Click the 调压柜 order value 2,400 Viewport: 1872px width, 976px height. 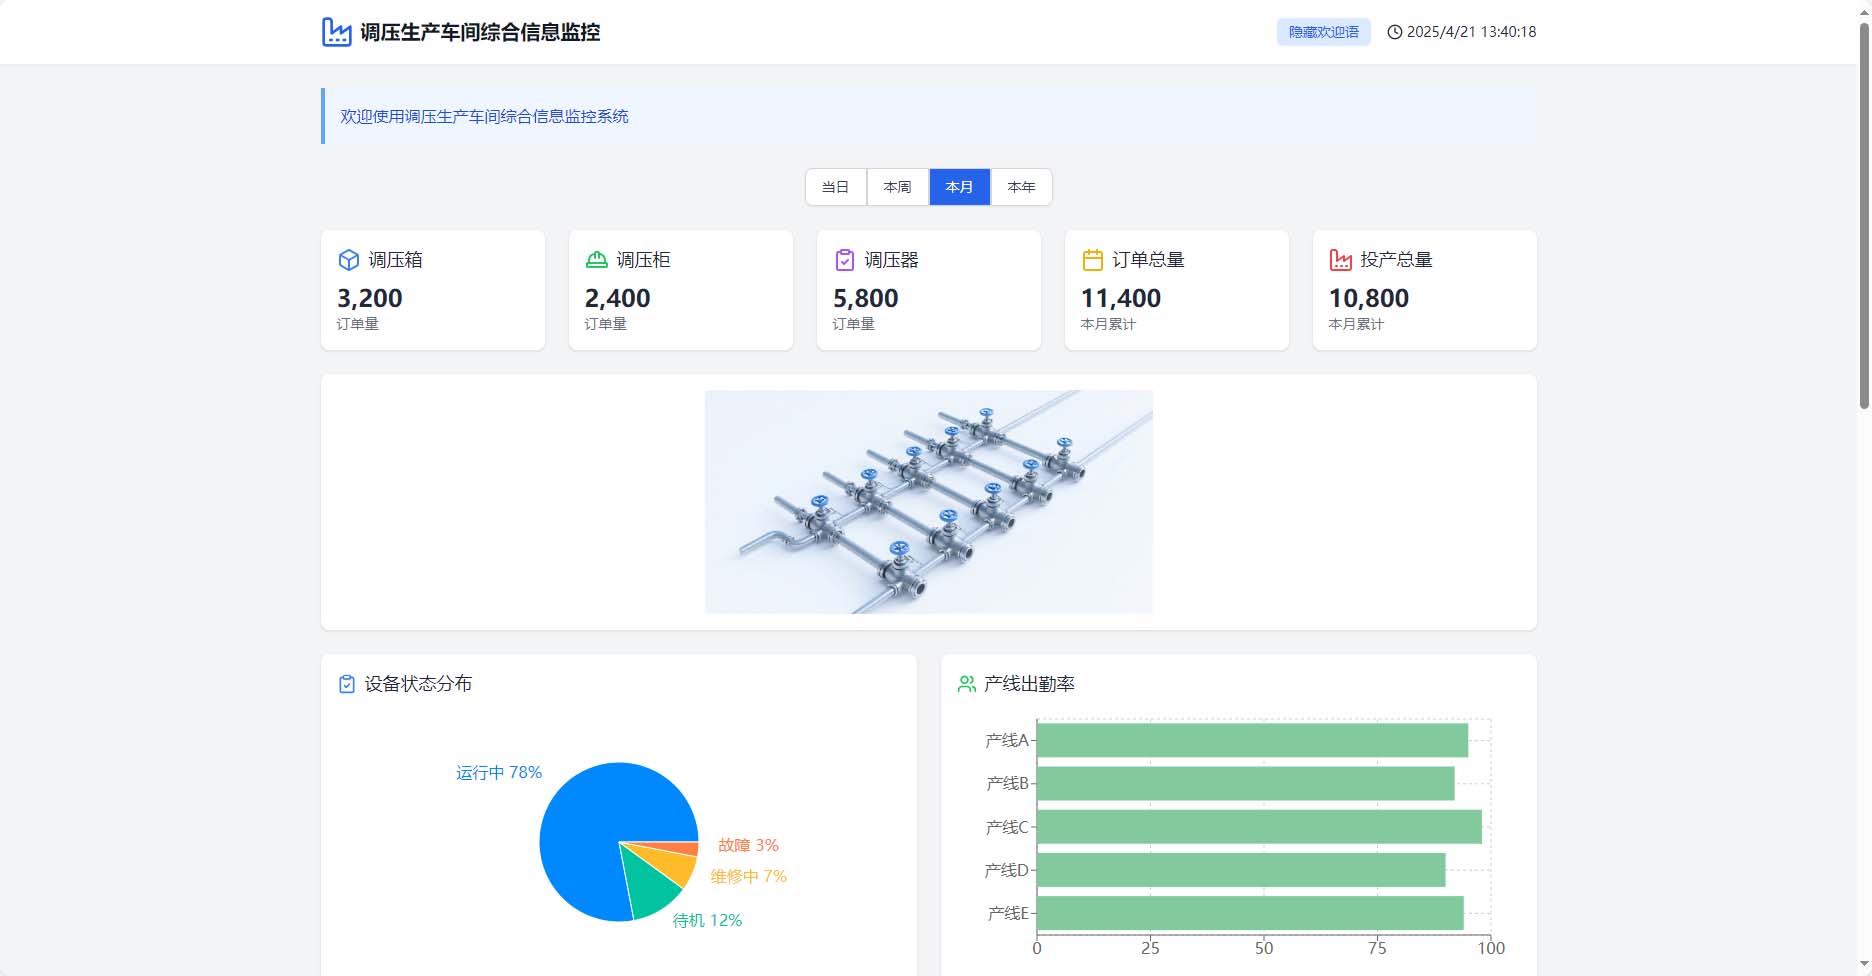618,298
